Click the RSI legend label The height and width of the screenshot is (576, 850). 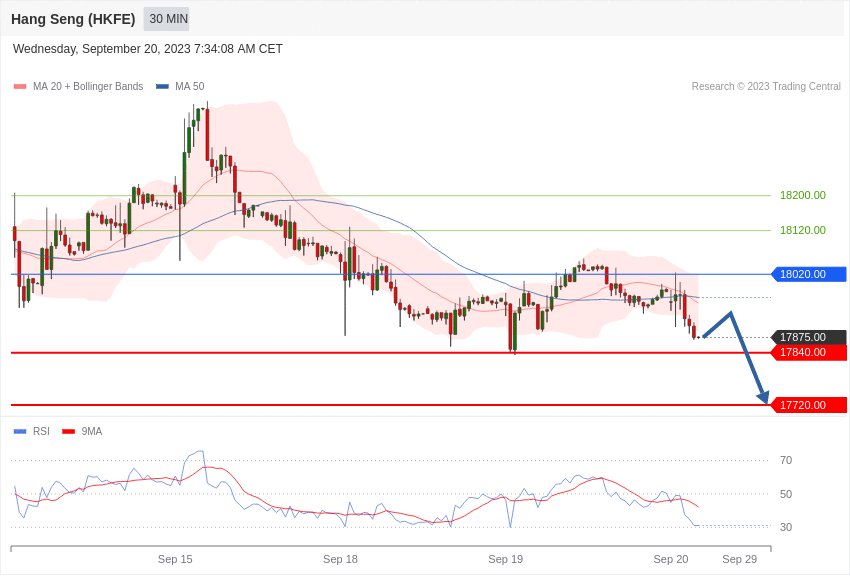[41, 432]
